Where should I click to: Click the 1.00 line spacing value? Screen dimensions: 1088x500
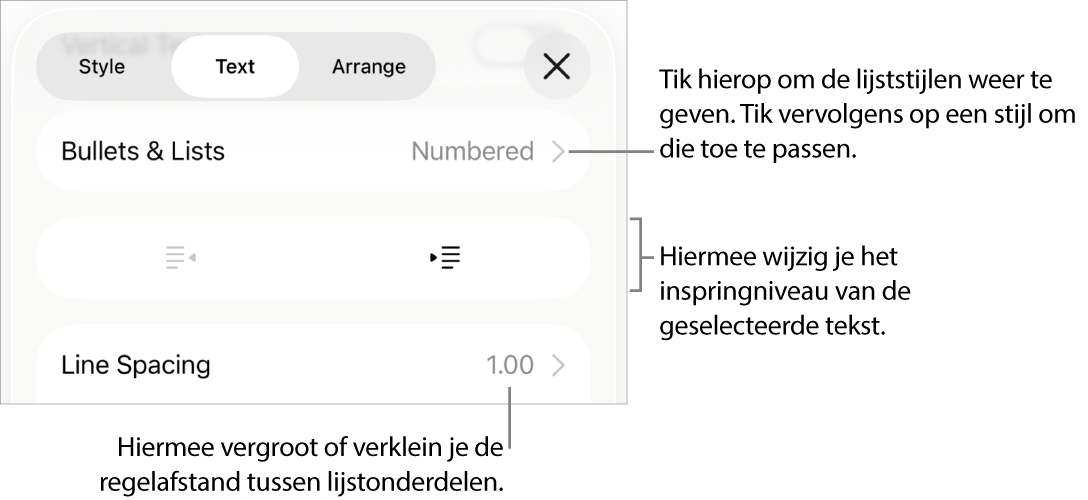510,365
